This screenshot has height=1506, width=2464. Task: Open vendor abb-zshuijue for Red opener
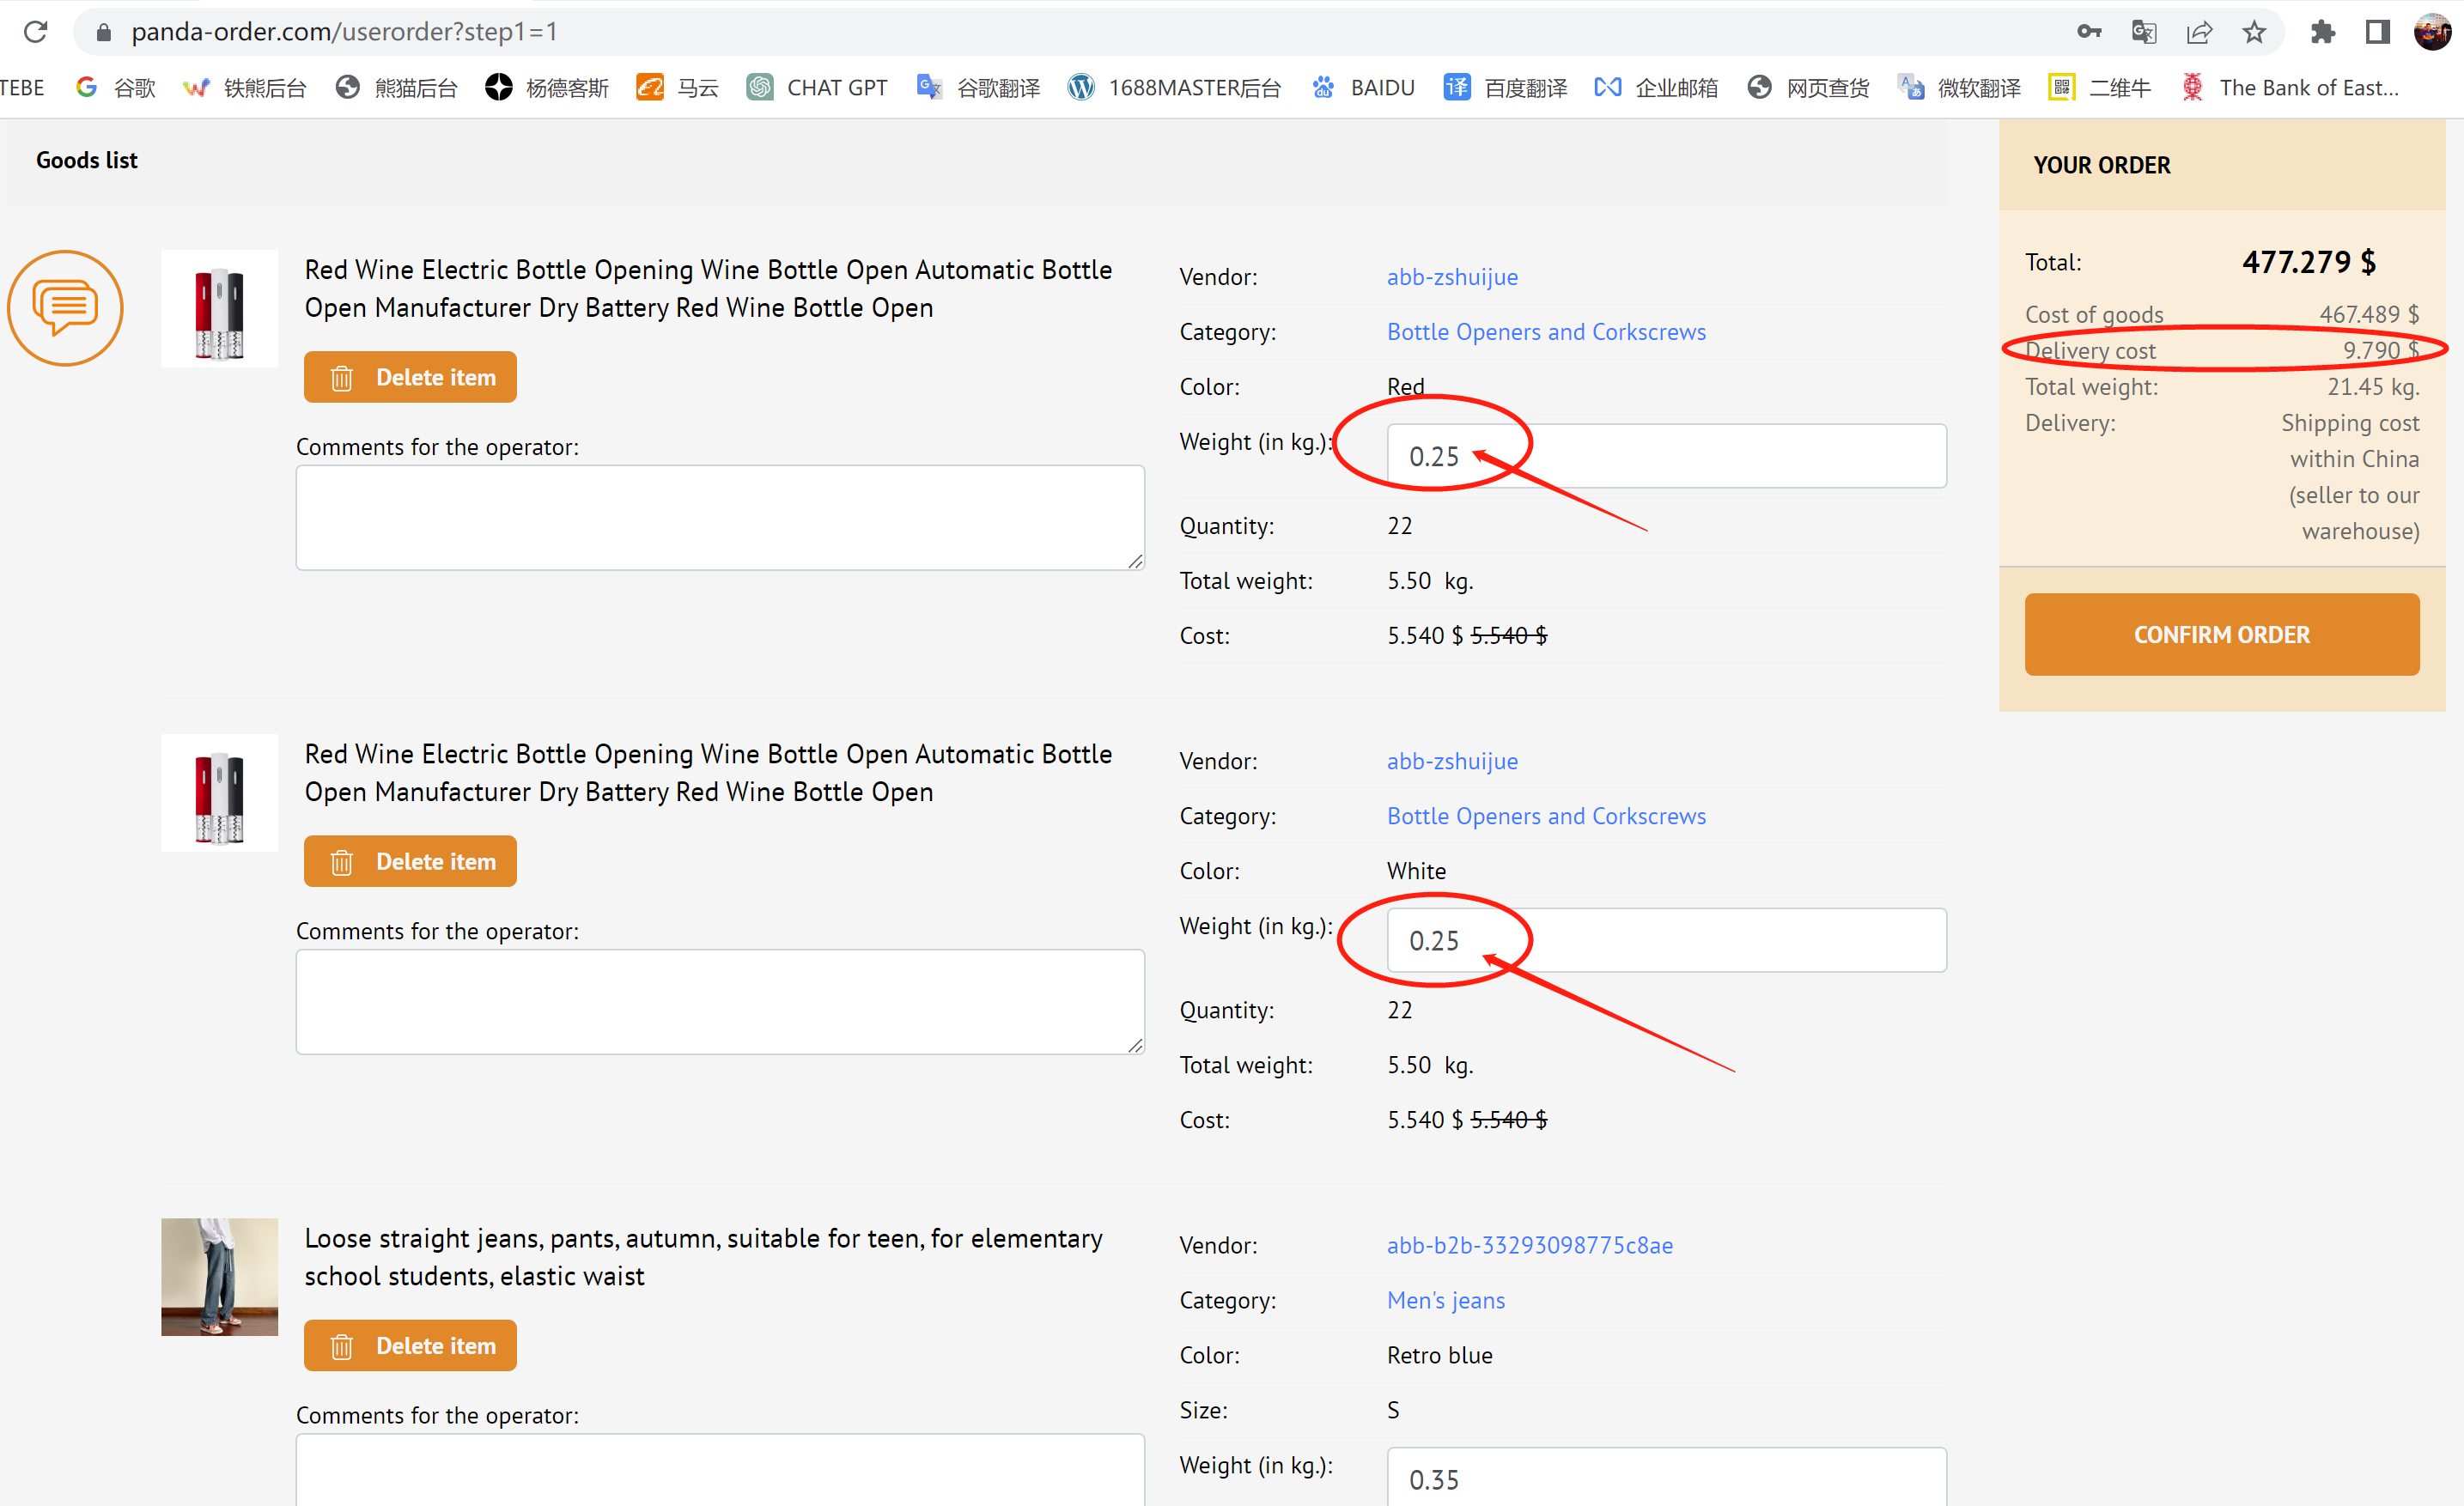pyautogui.click(x=1452, y=277)
